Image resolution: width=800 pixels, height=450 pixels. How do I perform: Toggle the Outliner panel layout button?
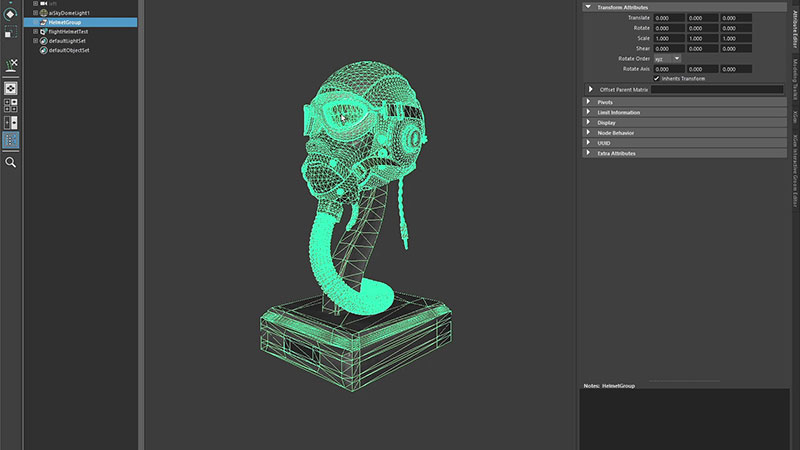11,140
